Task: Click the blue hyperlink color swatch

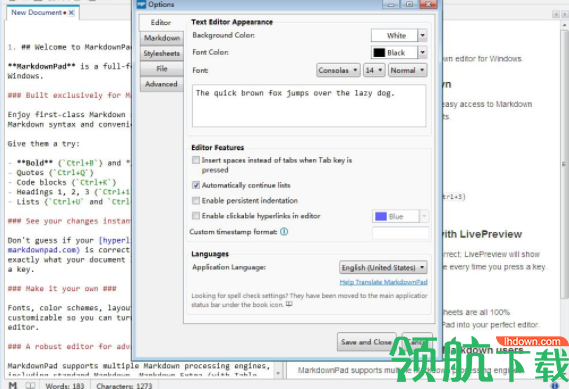Action: [381, 217]
